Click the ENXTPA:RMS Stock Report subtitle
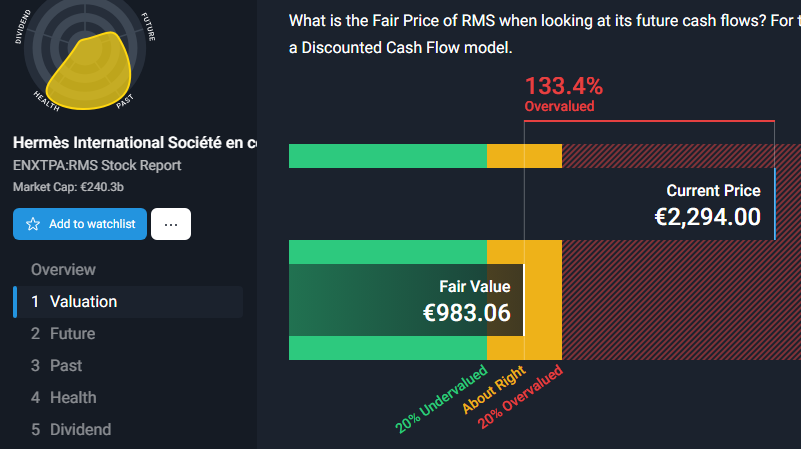Screen dimensions: 801x449 pyautogui.click(x=97, y=166)
